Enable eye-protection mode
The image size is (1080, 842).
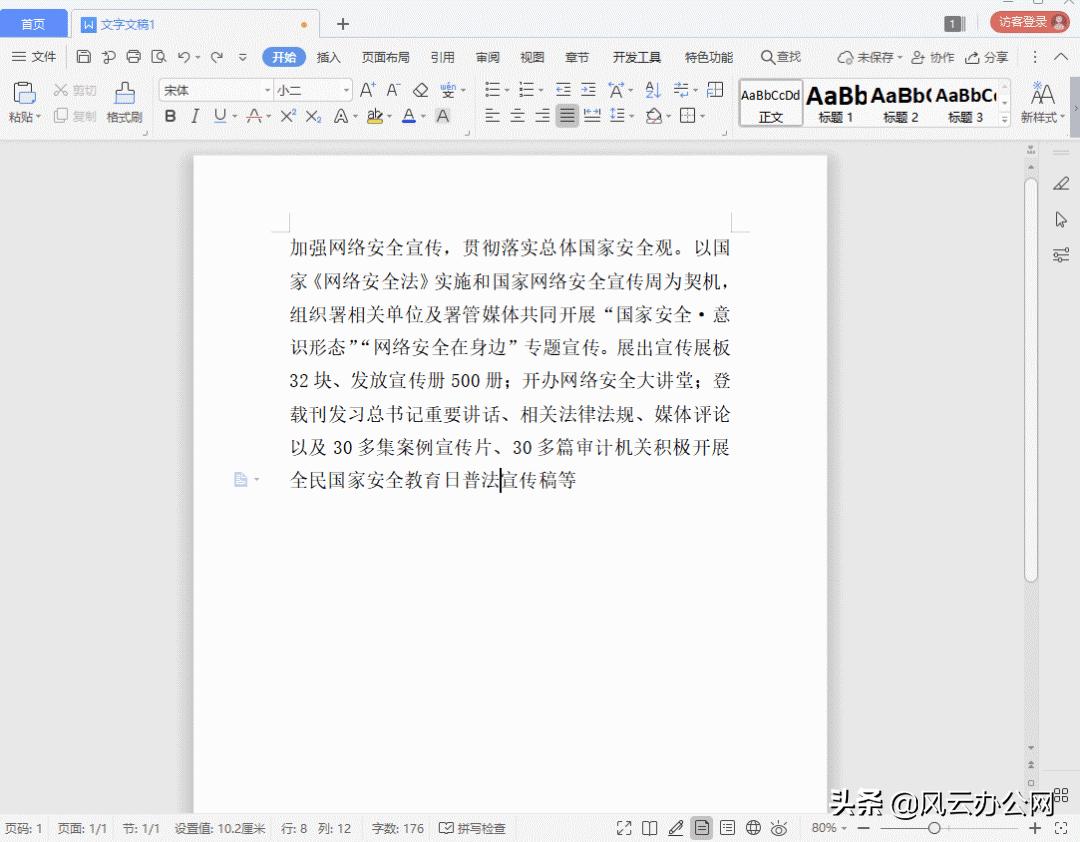(x=778, y=828)
